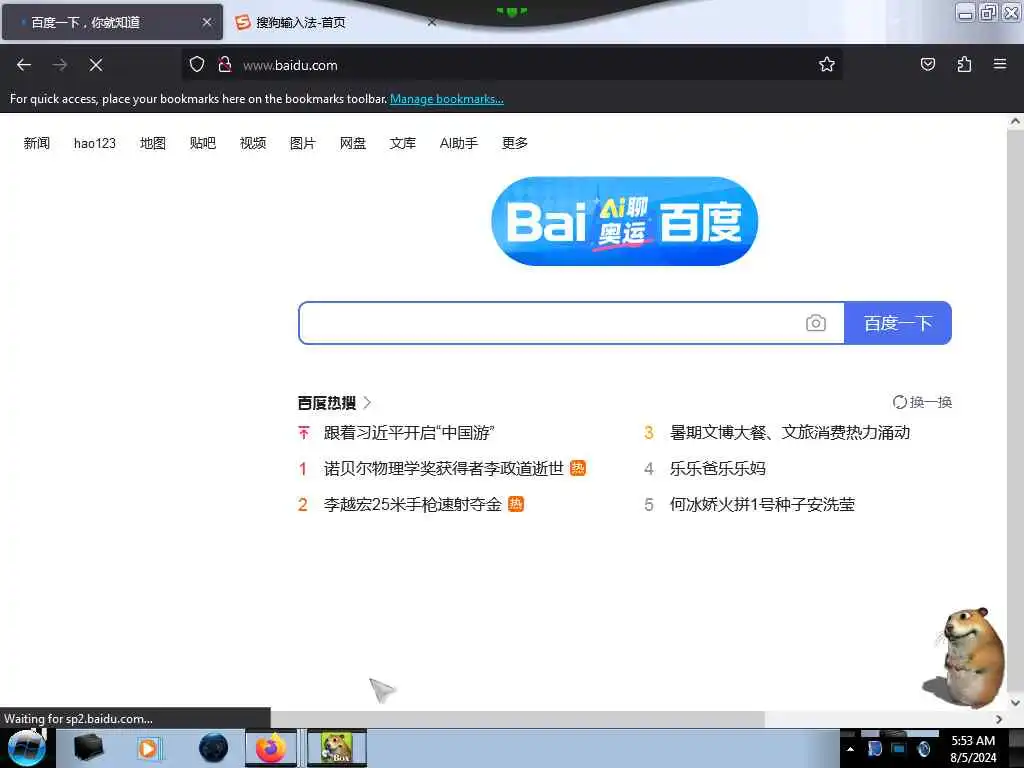Launch the media player taskbar icon
This screenshot has width=1024, height=768.
point(148,748)
